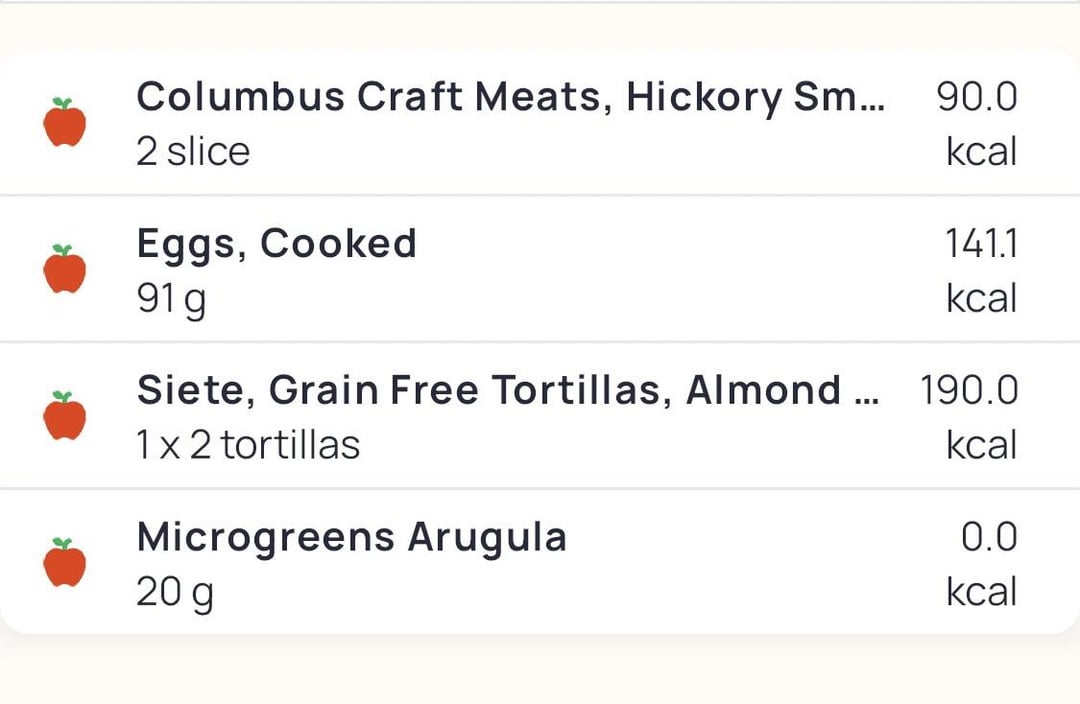
Task: Click the 90.0 calorie value
Action: tap(977, 96)
